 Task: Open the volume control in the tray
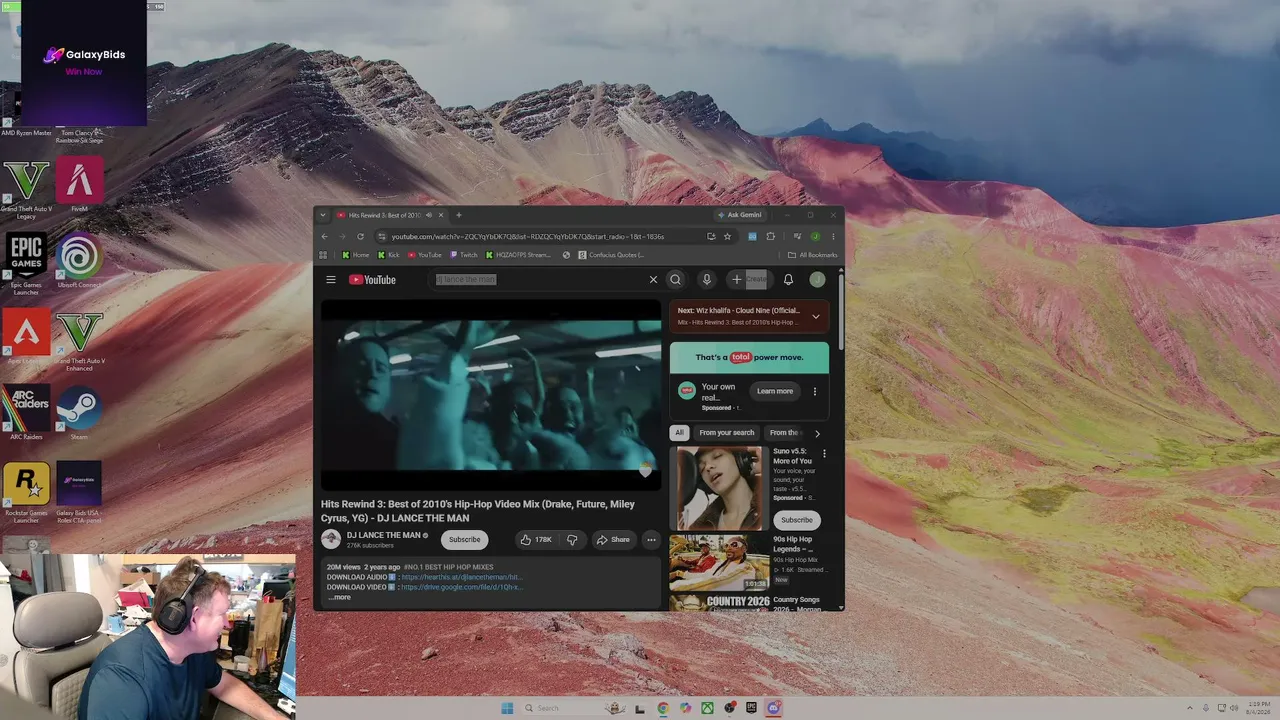point(1234,708)
